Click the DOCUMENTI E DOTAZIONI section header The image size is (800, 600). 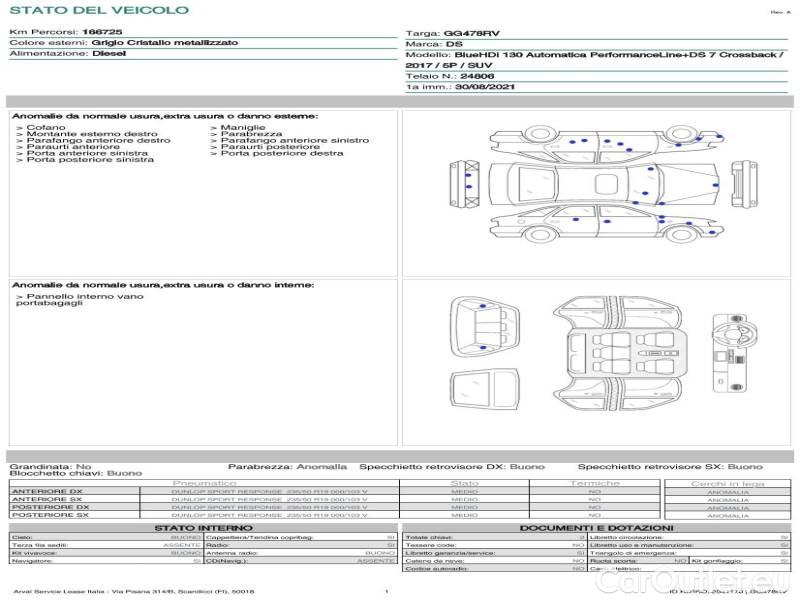596,528
